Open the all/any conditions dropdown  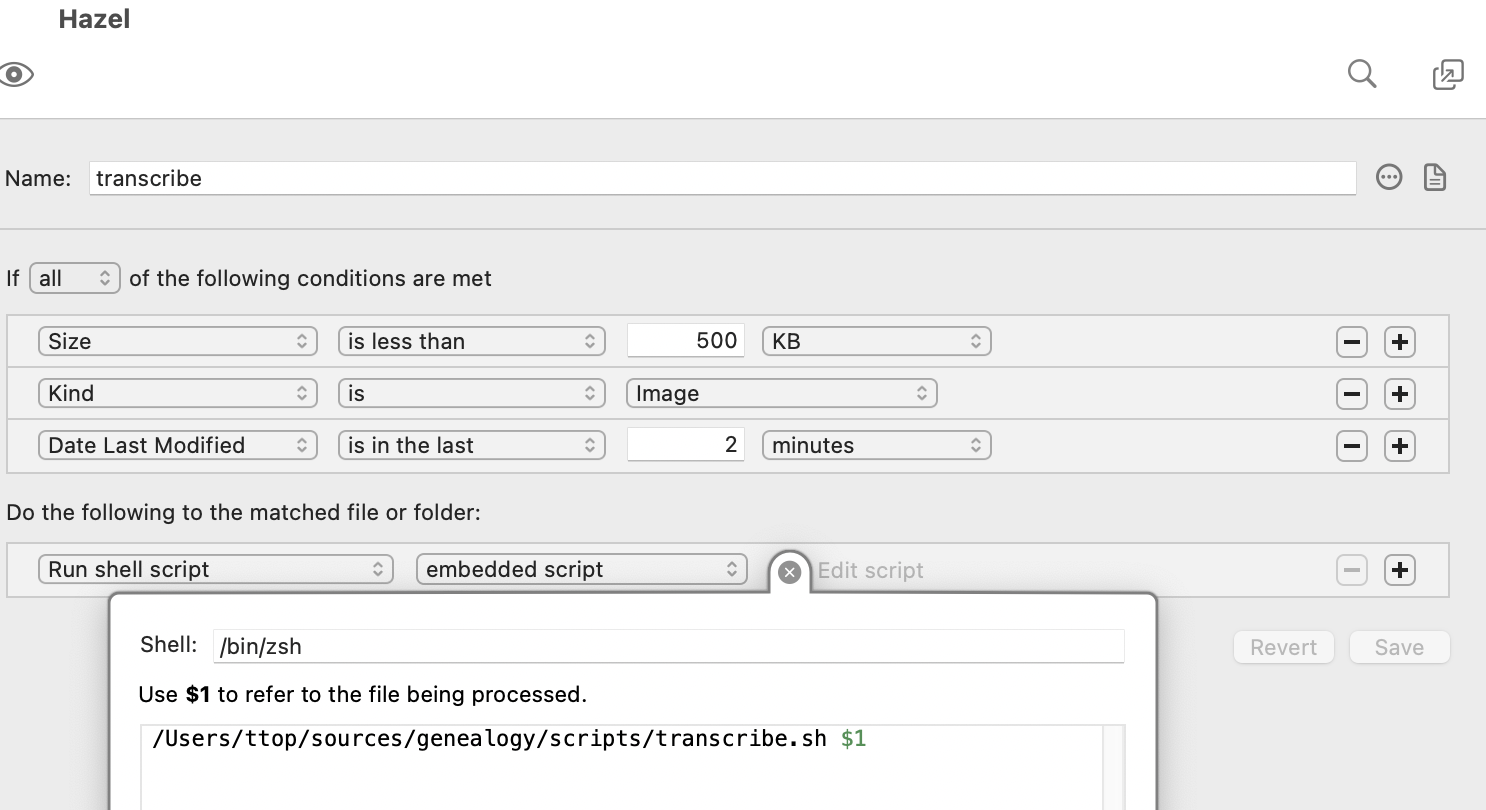(x=76, y=278)
